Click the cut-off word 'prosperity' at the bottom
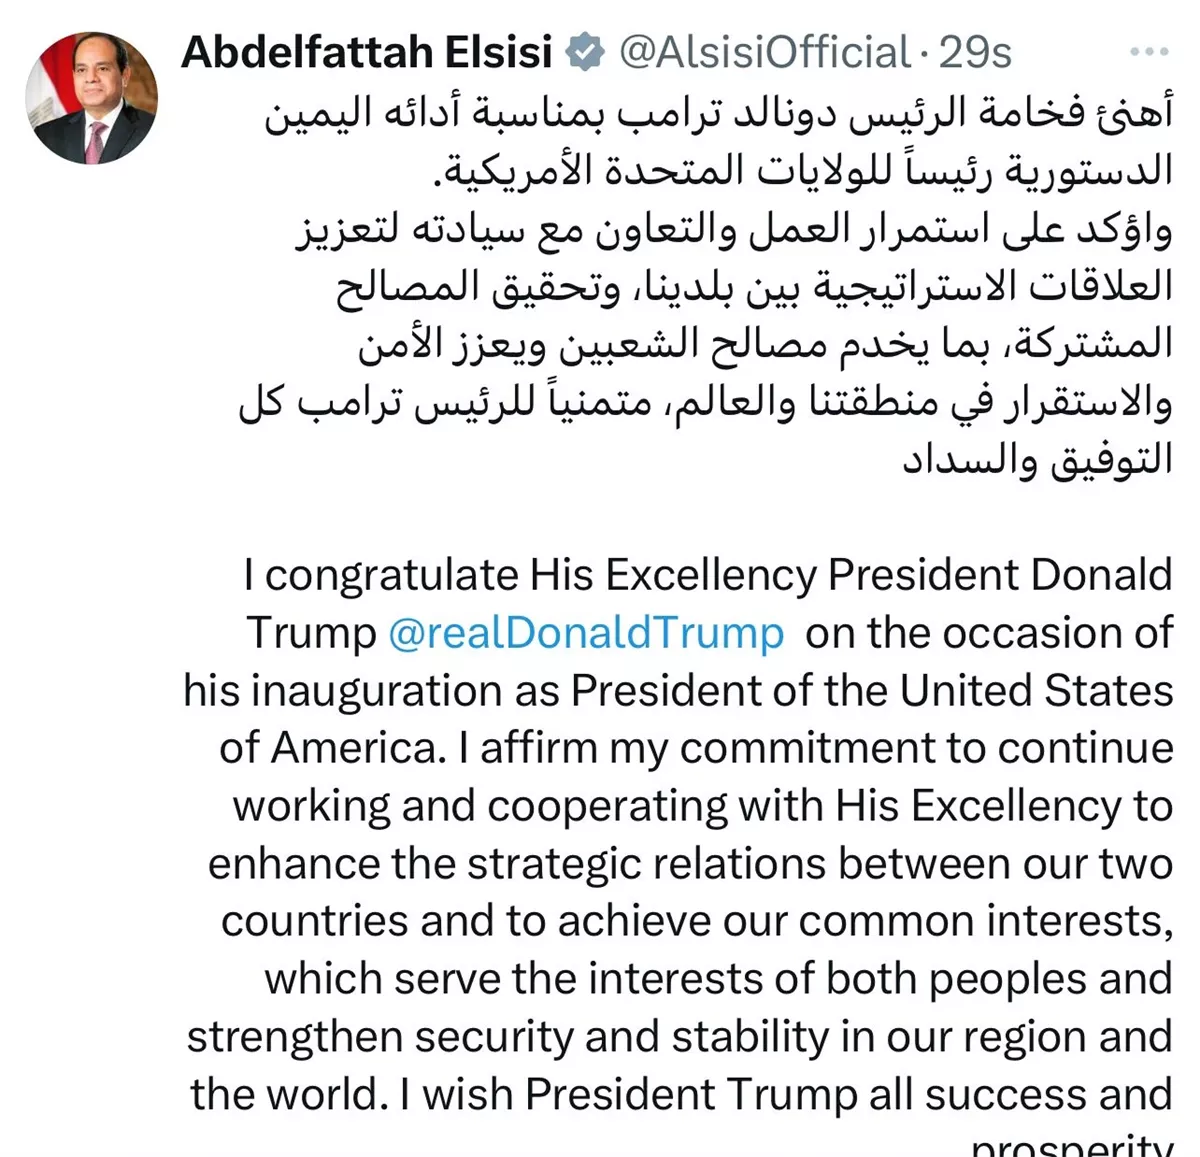Image resolution: width=1200 pixels, height=1157 pixels. pos(1071,1144)
